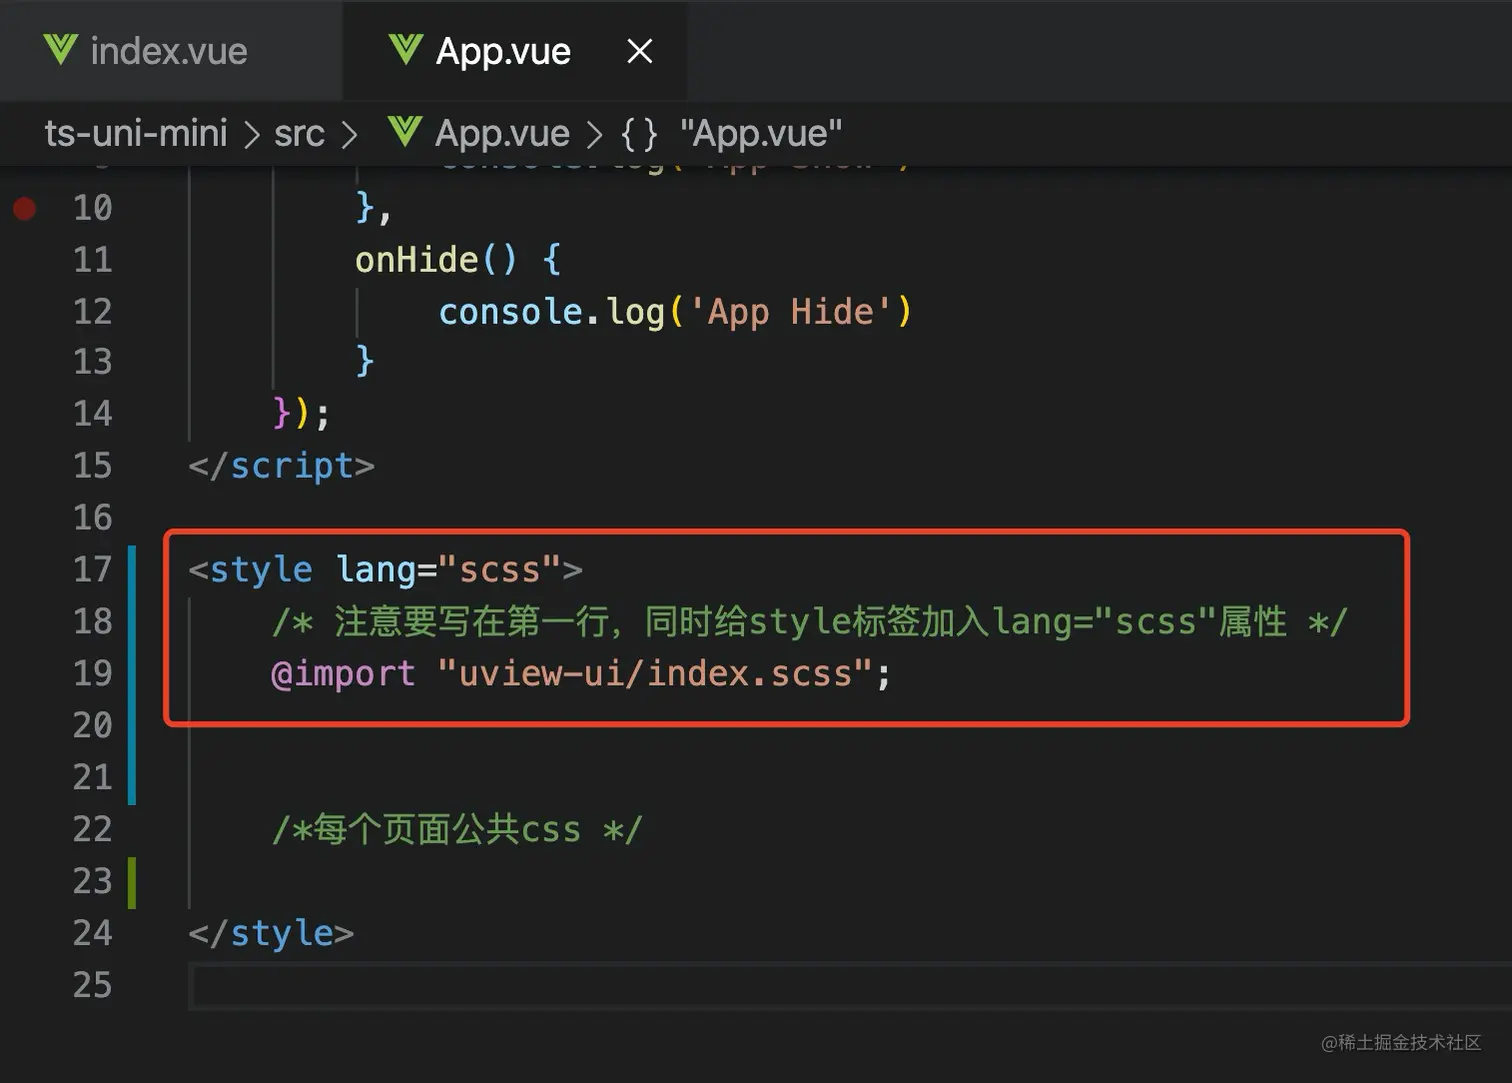Expand chevron after App.vue breadcrumb

coord(594,134)
